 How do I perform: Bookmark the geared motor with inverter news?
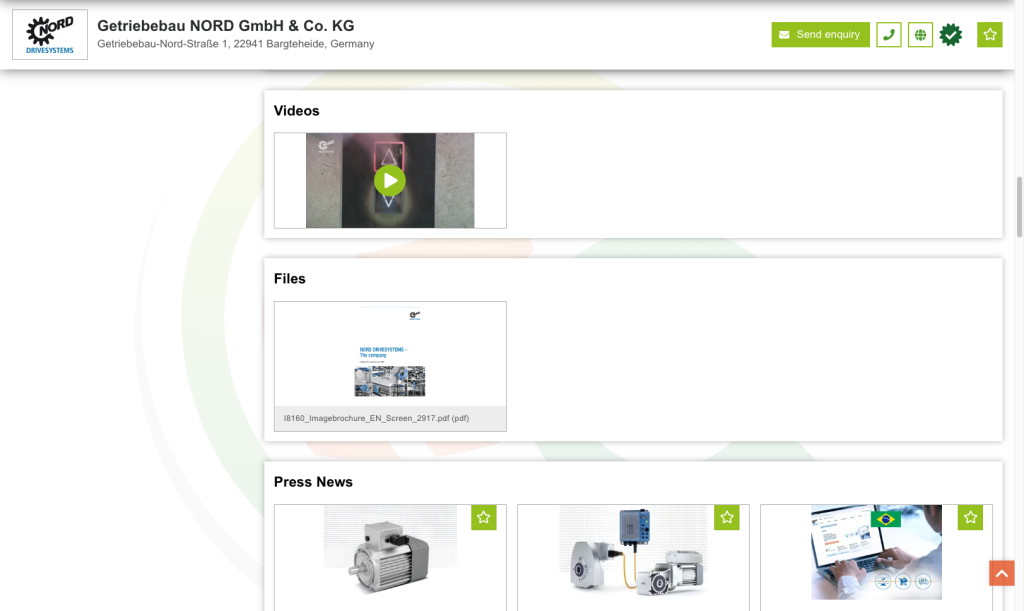(726, 517)
